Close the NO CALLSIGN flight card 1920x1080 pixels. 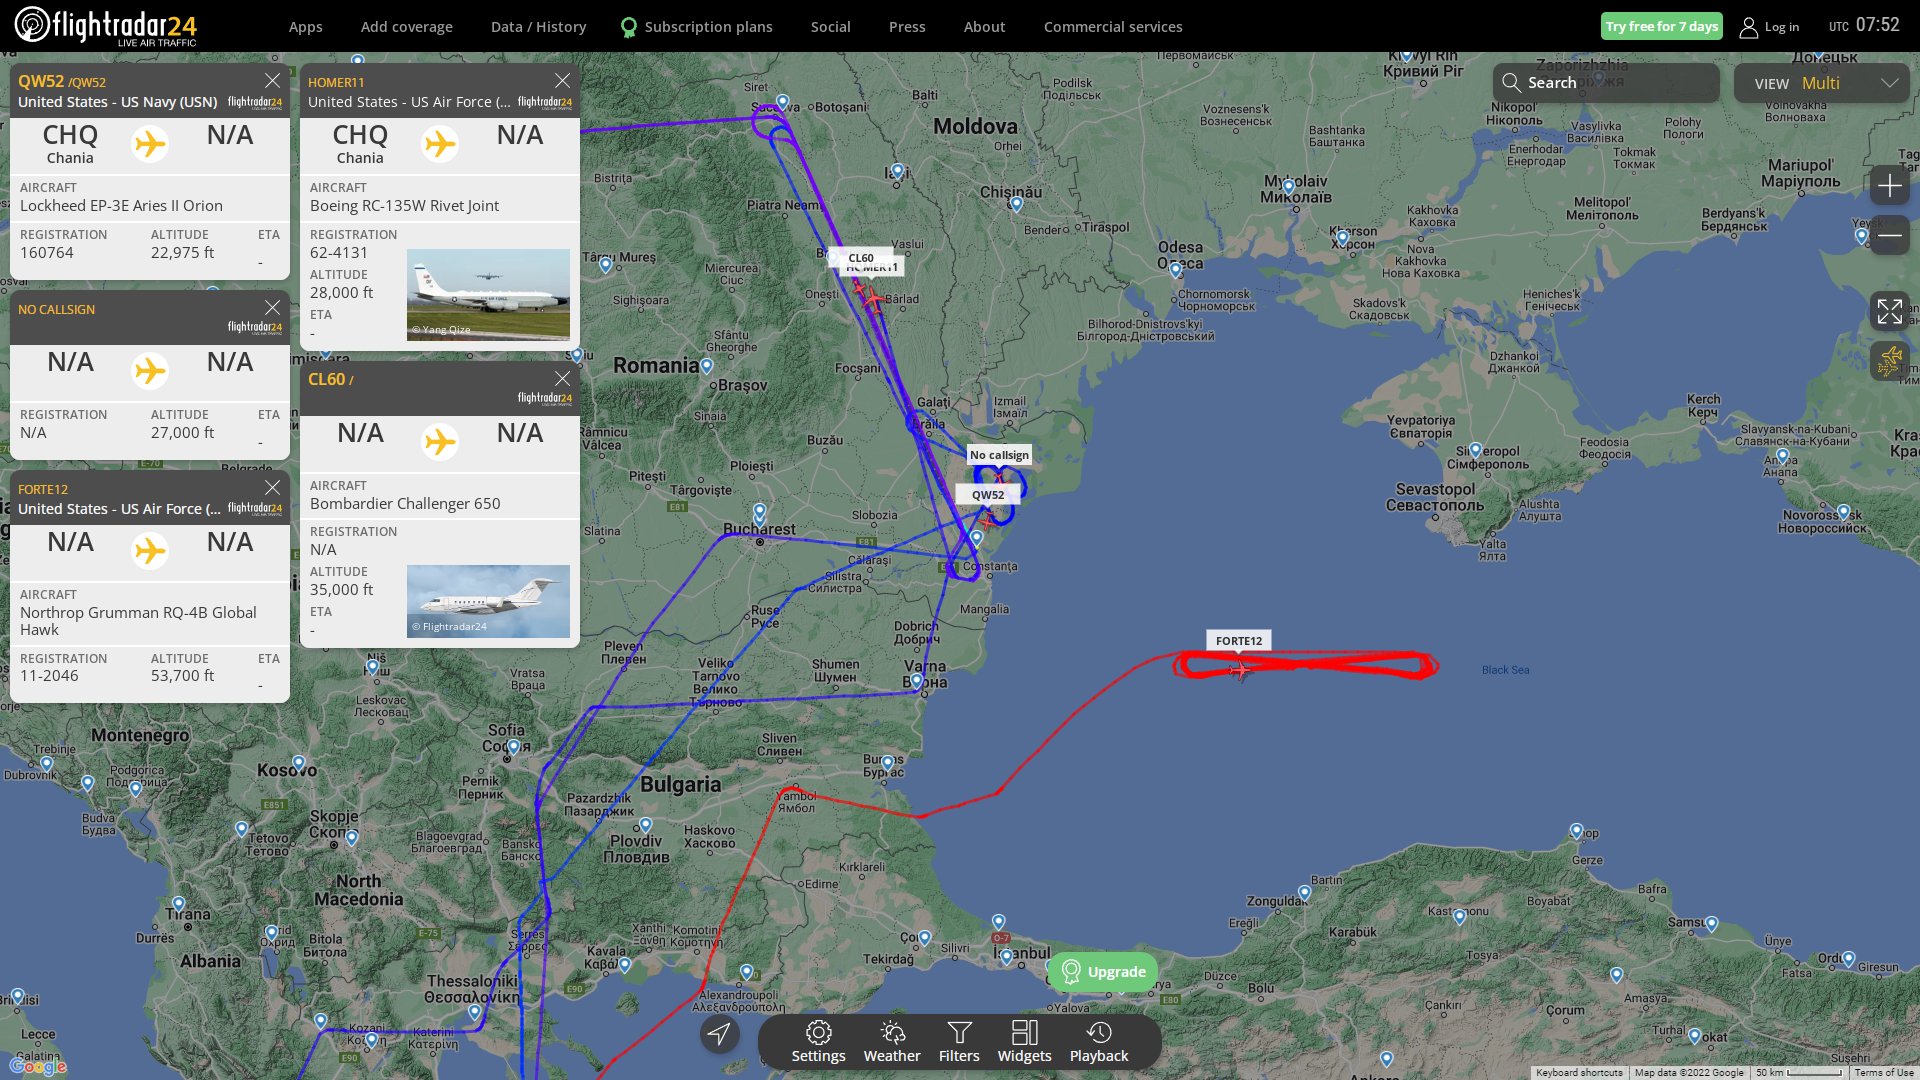[272, 308]
